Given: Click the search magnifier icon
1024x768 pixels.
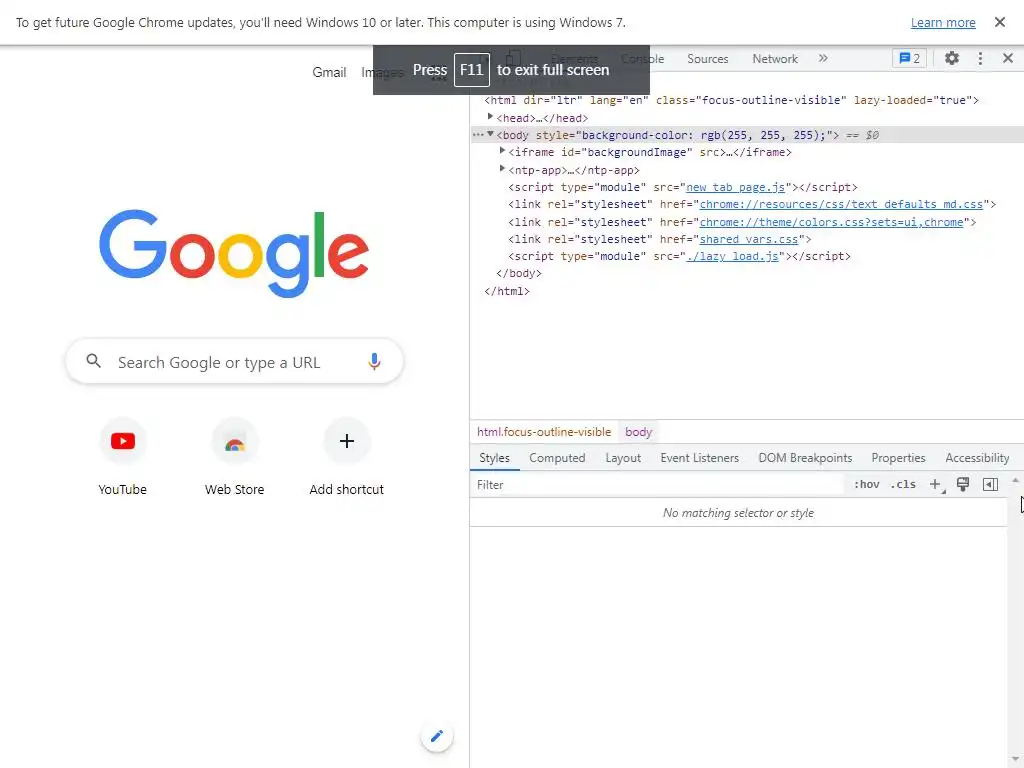Looking at the screenshot, I should 93,360.
